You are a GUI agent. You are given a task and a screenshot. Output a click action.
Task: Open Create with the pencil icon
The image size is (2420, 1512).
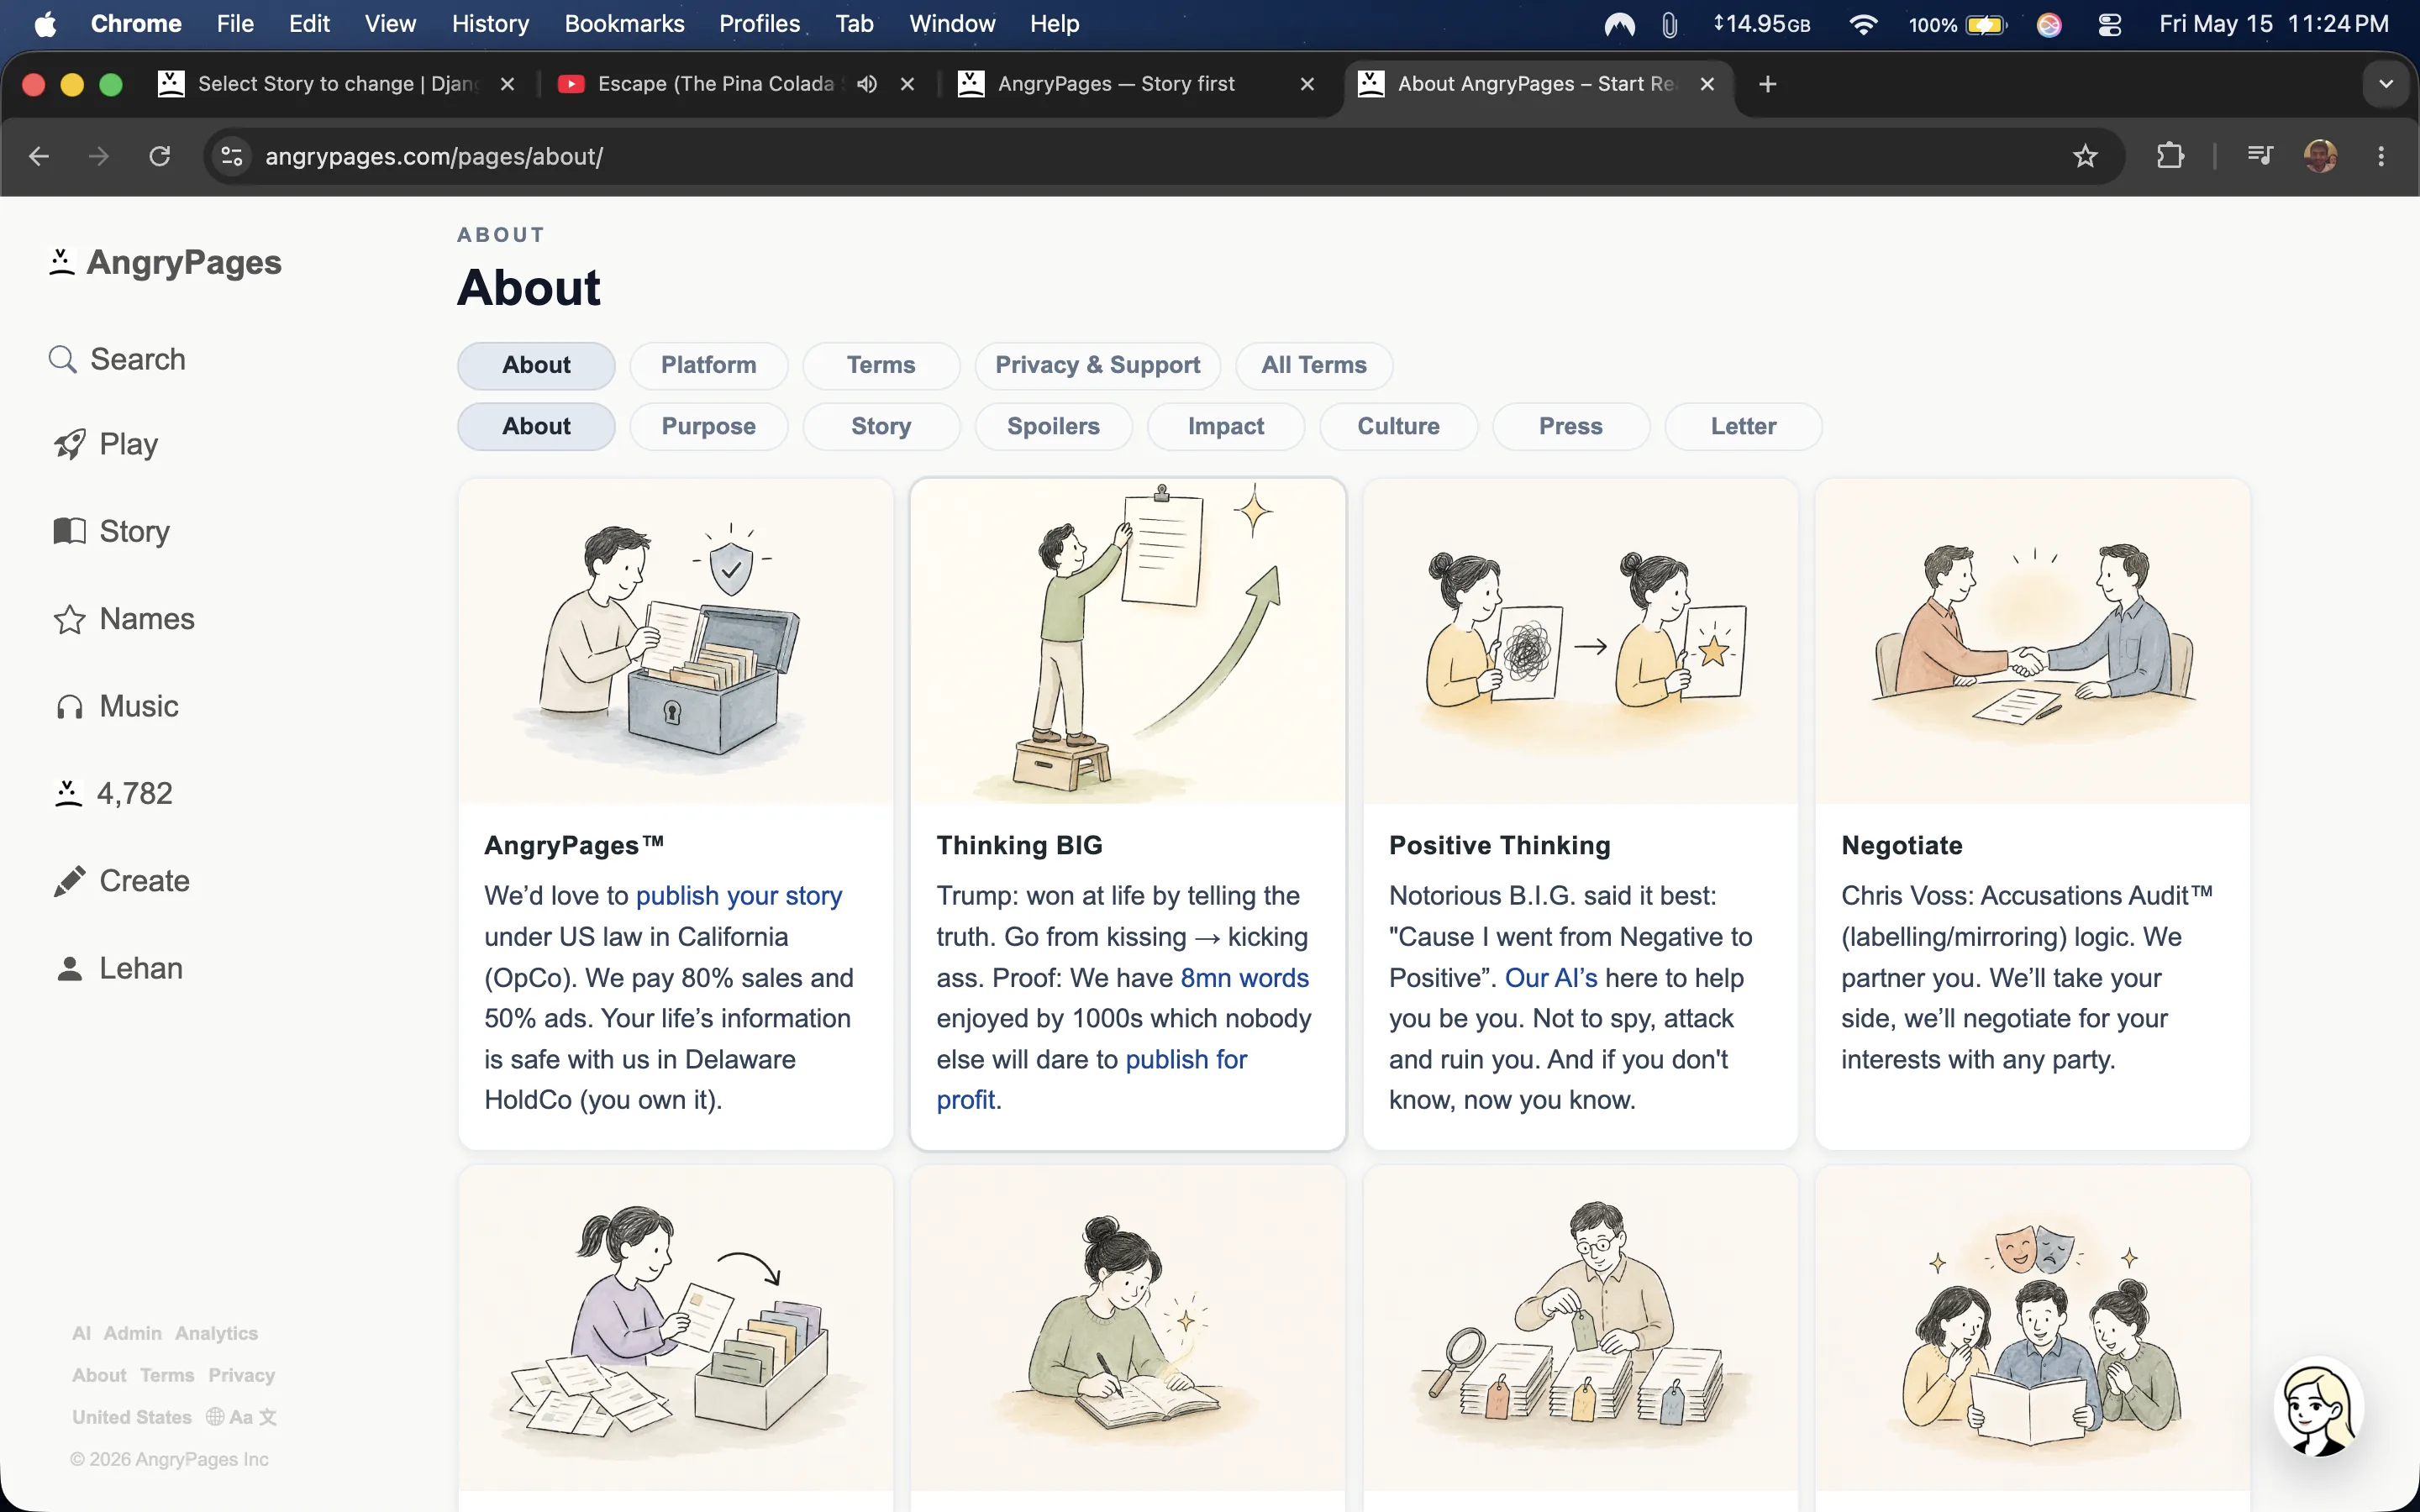click(x=69, y=881)
